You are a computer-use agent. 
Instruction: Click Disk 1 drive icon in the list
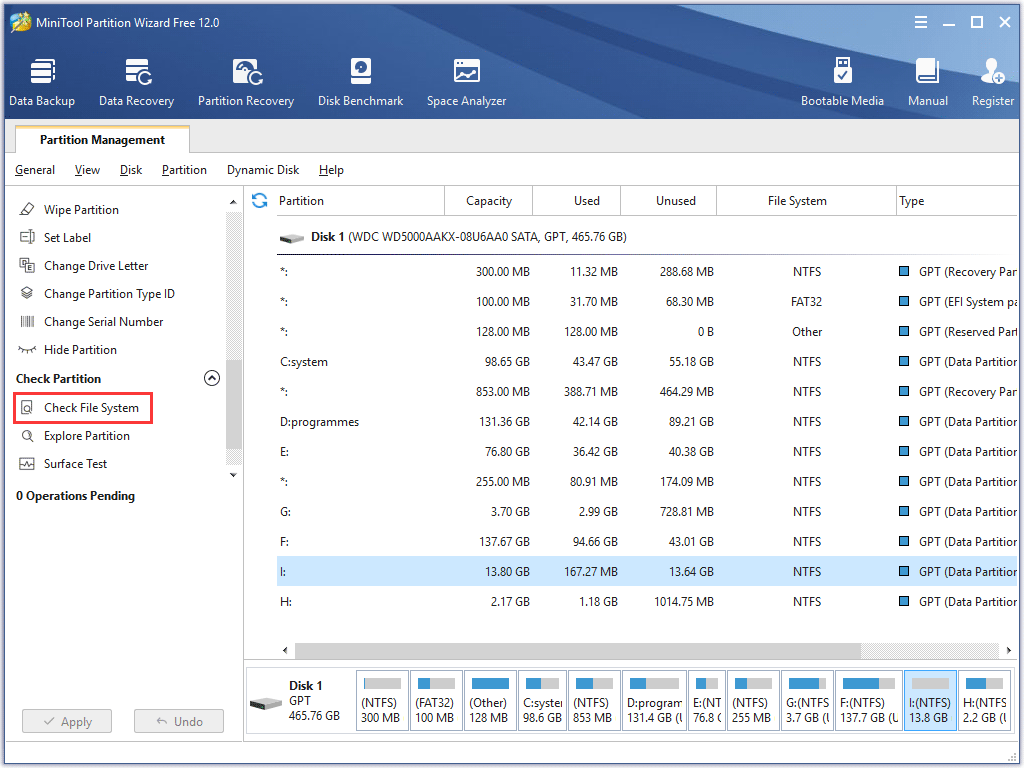click(292, 238)
